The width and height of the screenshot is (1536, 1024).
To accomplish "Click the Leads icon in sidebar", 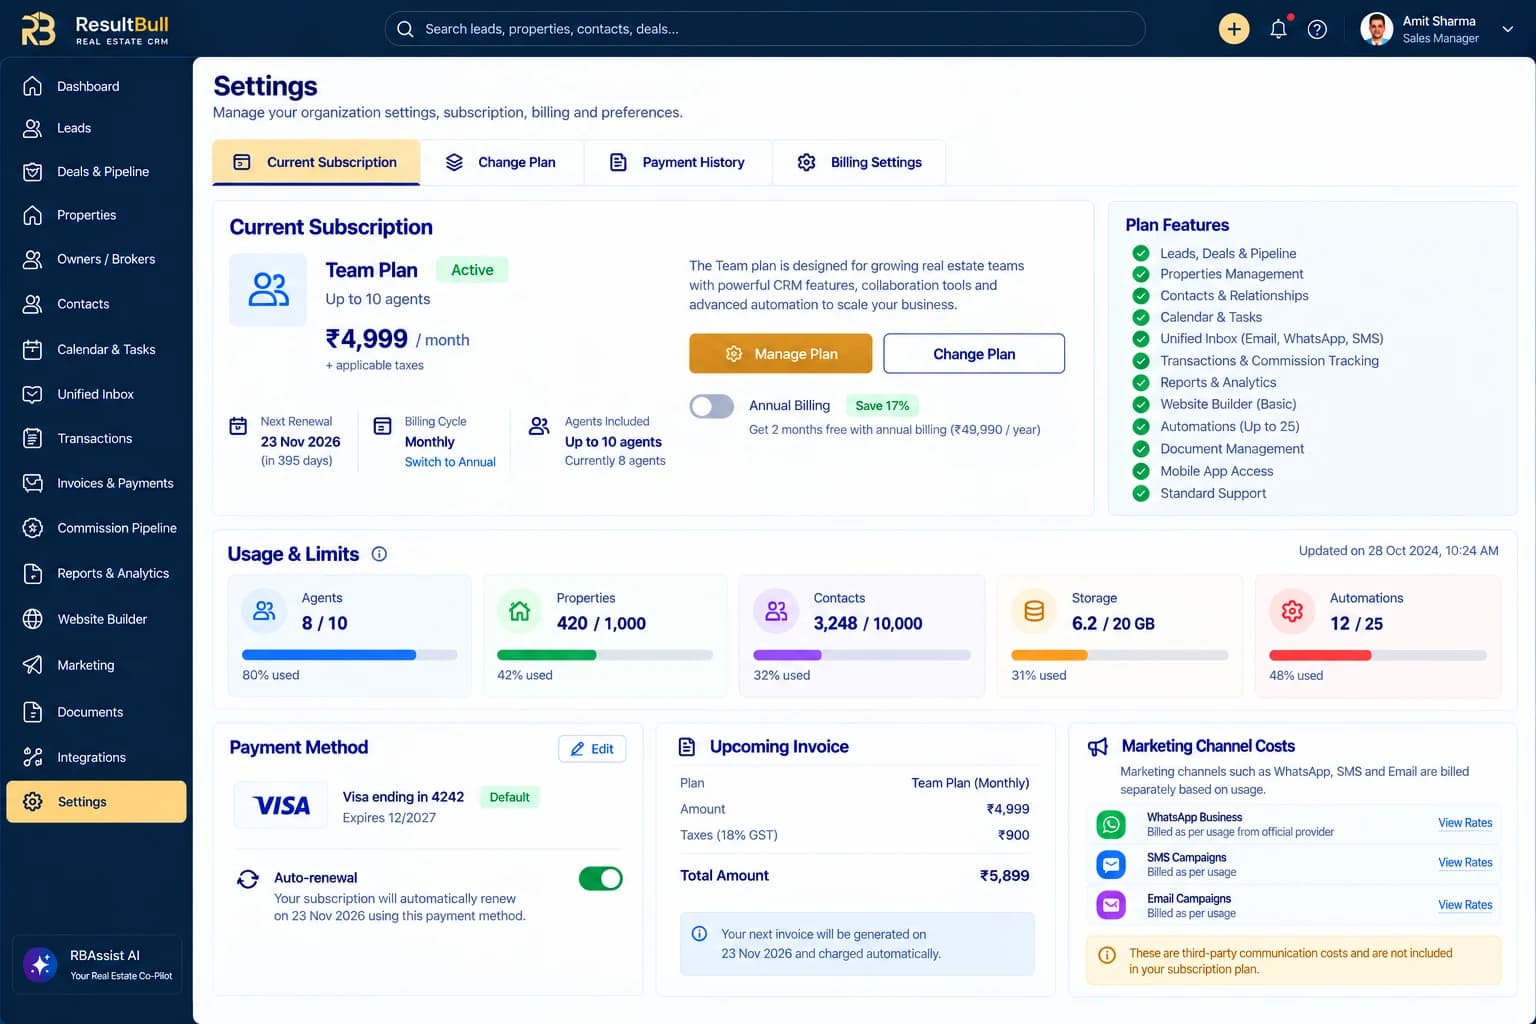I will [33, 128].
